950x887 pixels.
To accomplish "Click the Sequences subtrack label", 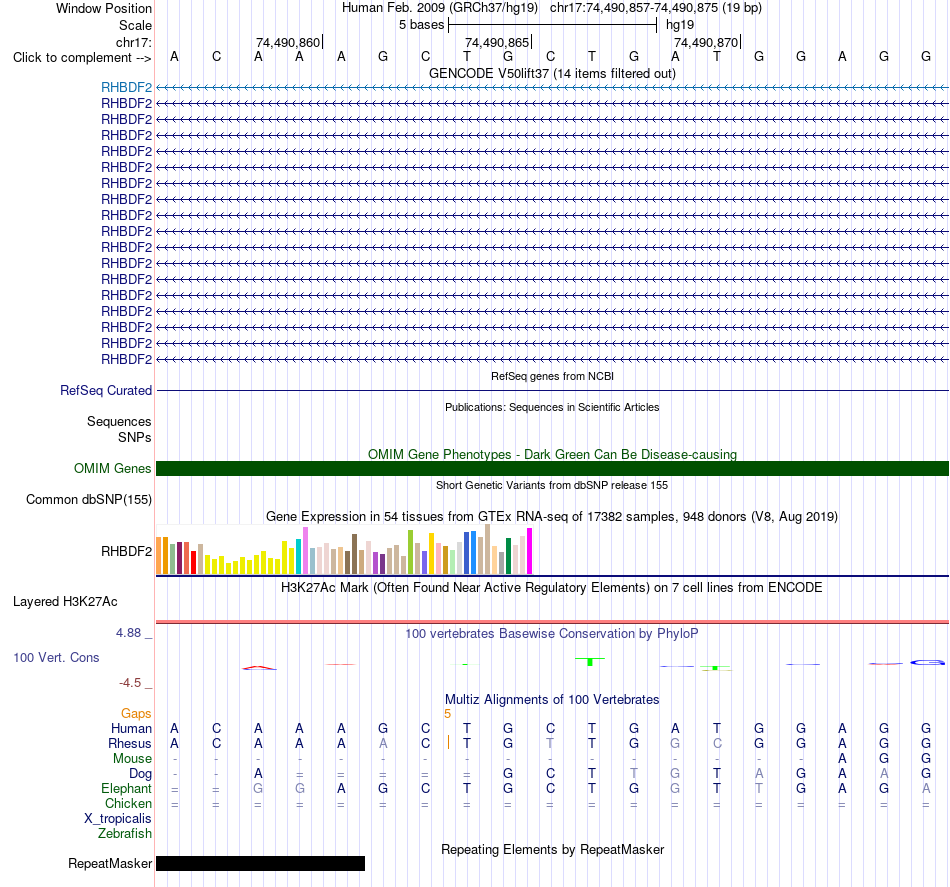I will click(119, 421).
